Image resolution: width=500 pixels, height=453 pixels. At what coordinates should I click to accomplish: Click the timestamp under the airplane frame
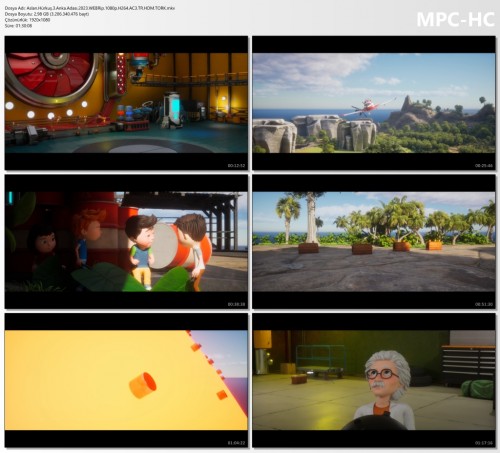click(484, 166)
